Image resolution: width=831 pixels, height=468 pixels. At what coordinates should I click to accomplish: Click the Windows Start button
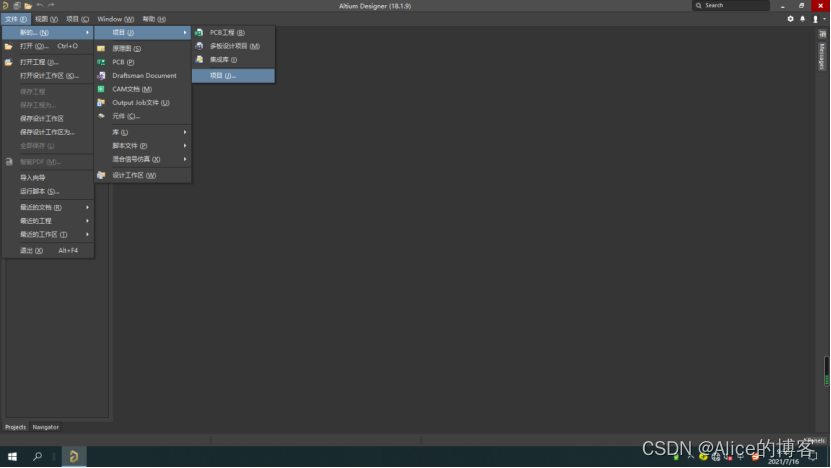(x=12, y=456)
